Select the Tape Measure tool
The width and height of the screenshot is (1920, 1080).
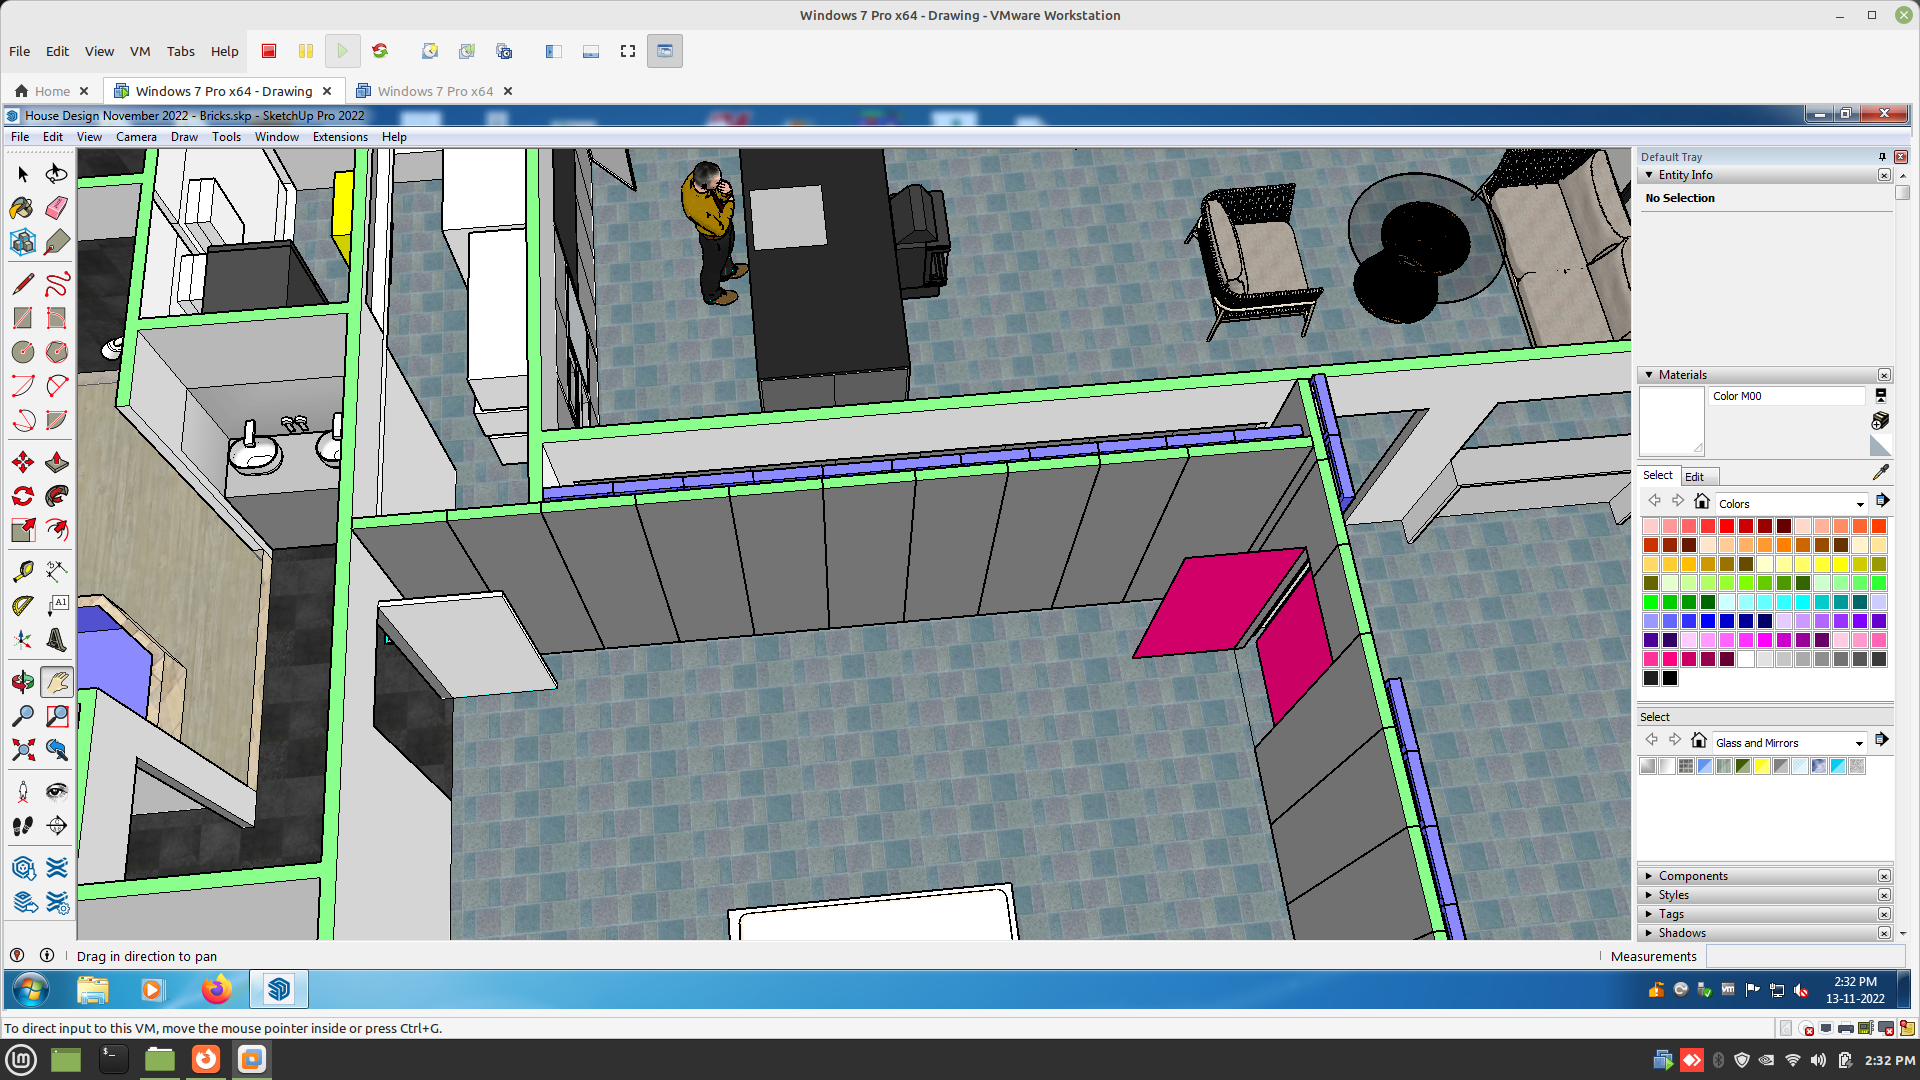[x=22, y=571]
